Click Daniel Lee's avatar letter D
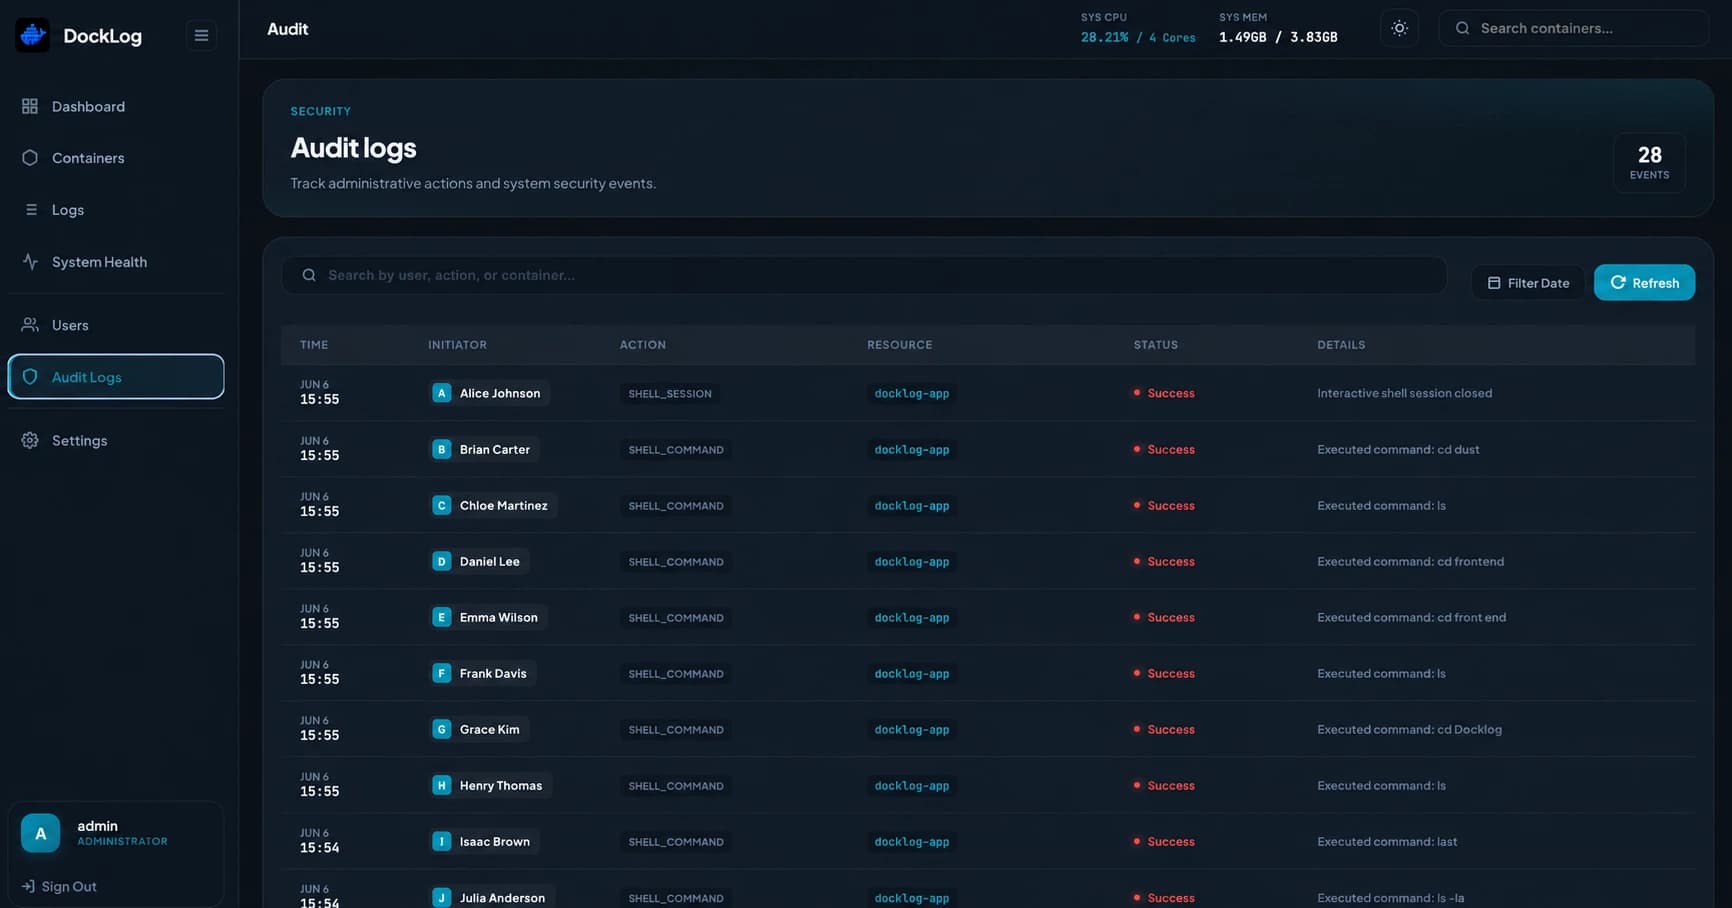The width and height of the screenshot is (1732, 908). (441, 561)
